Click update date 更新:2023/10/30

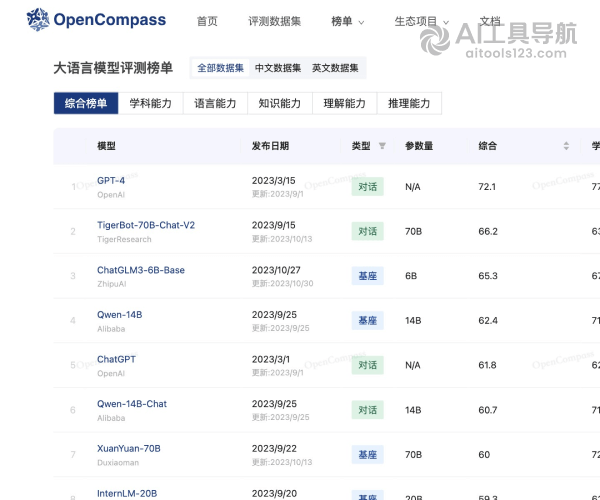(282, 283)
